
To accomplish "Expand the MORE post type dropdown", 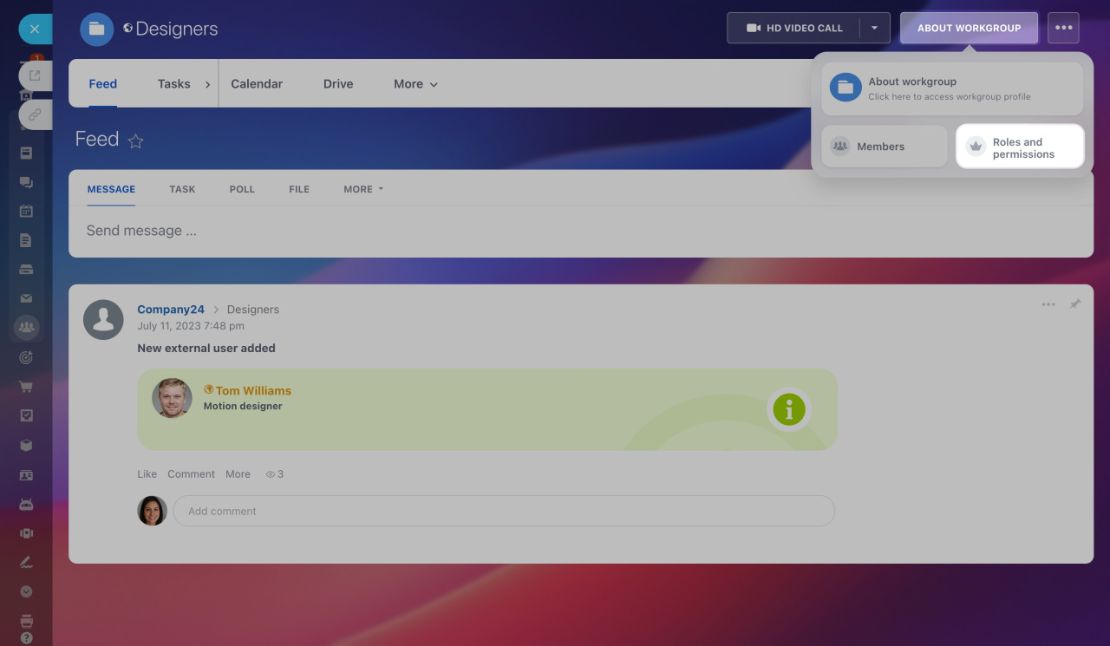I will [363, 189].
